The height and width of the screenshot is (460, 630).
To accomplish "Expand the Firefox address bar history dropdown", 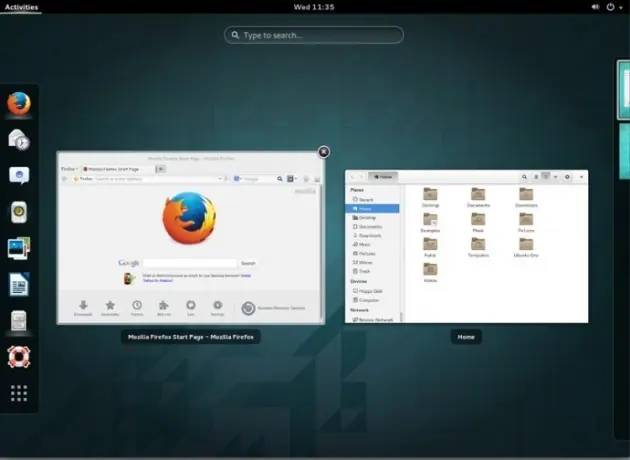I will click(220, 179).
